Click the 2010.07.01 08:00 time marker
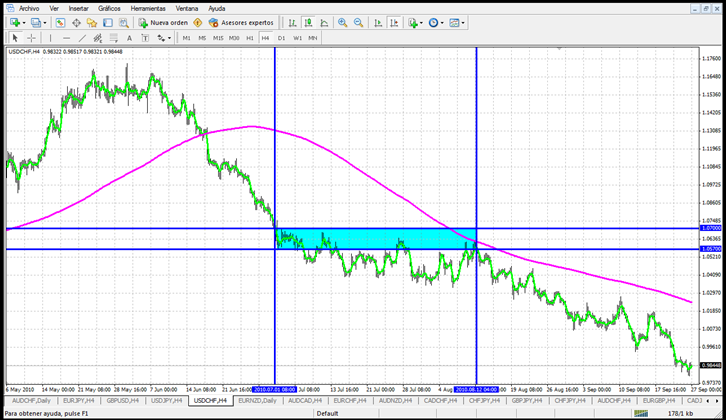The image size is (726, 420). point(274,389)
